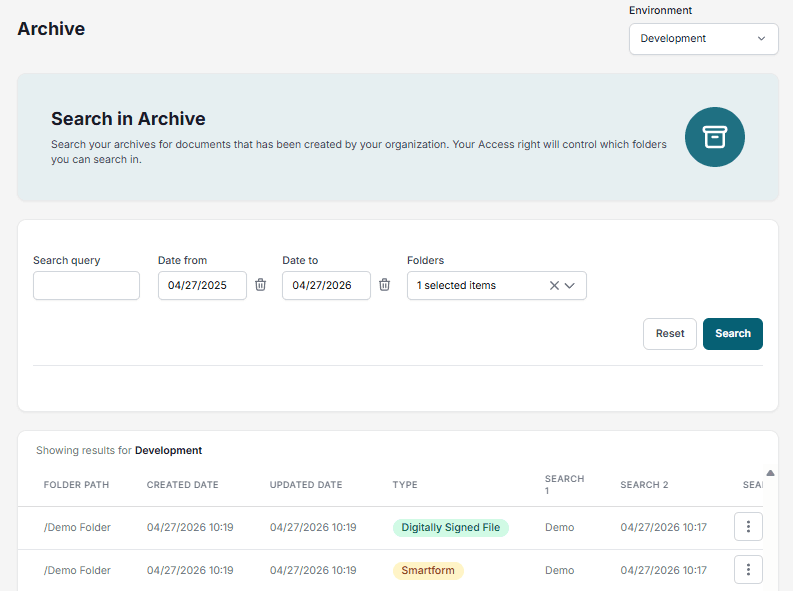Sort by the Search 2 column header
793x591 pixels.
pyautogui.click(x=644, y=485)
